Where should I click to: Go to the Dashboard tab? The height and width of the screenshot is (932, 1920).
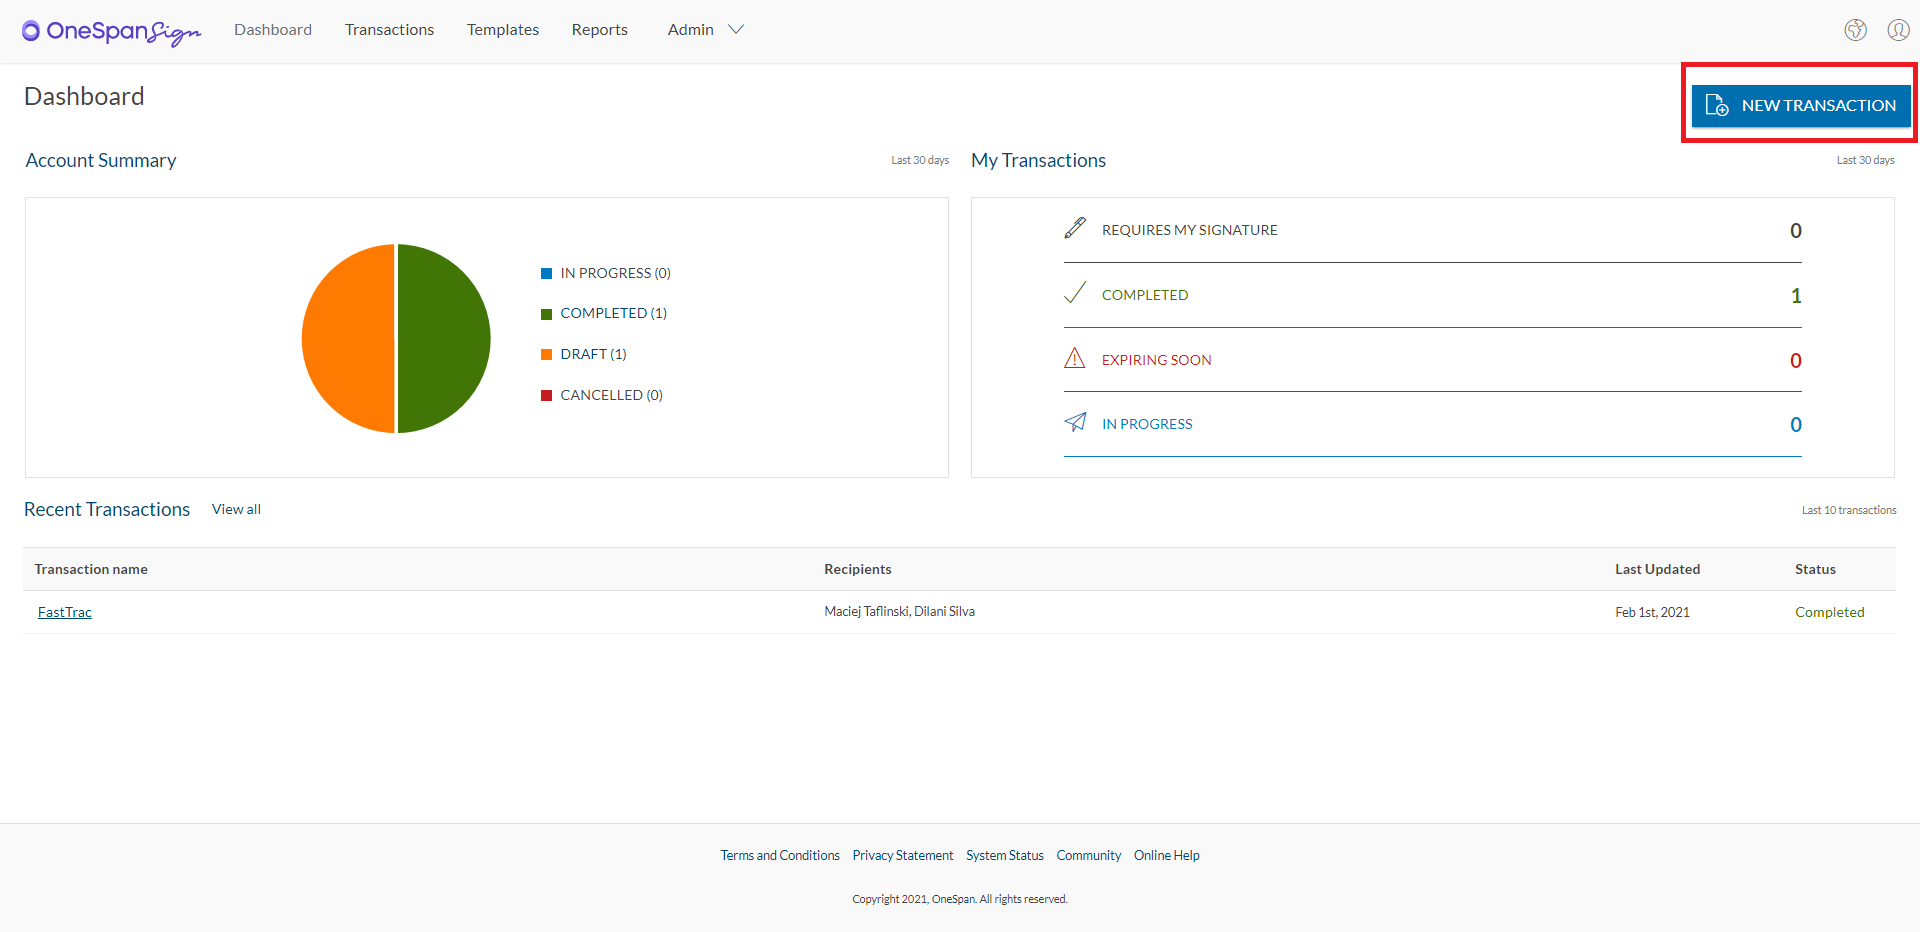point(273,30)
